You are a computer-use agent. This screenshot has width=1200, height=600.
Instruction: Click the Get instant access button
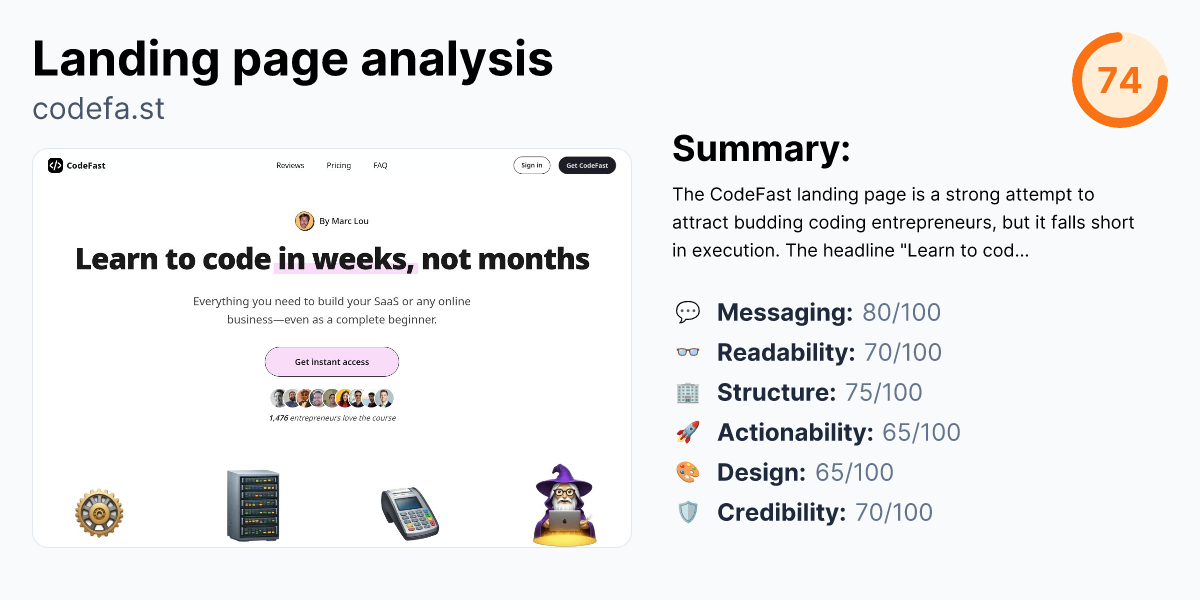(x=332, y=362)
